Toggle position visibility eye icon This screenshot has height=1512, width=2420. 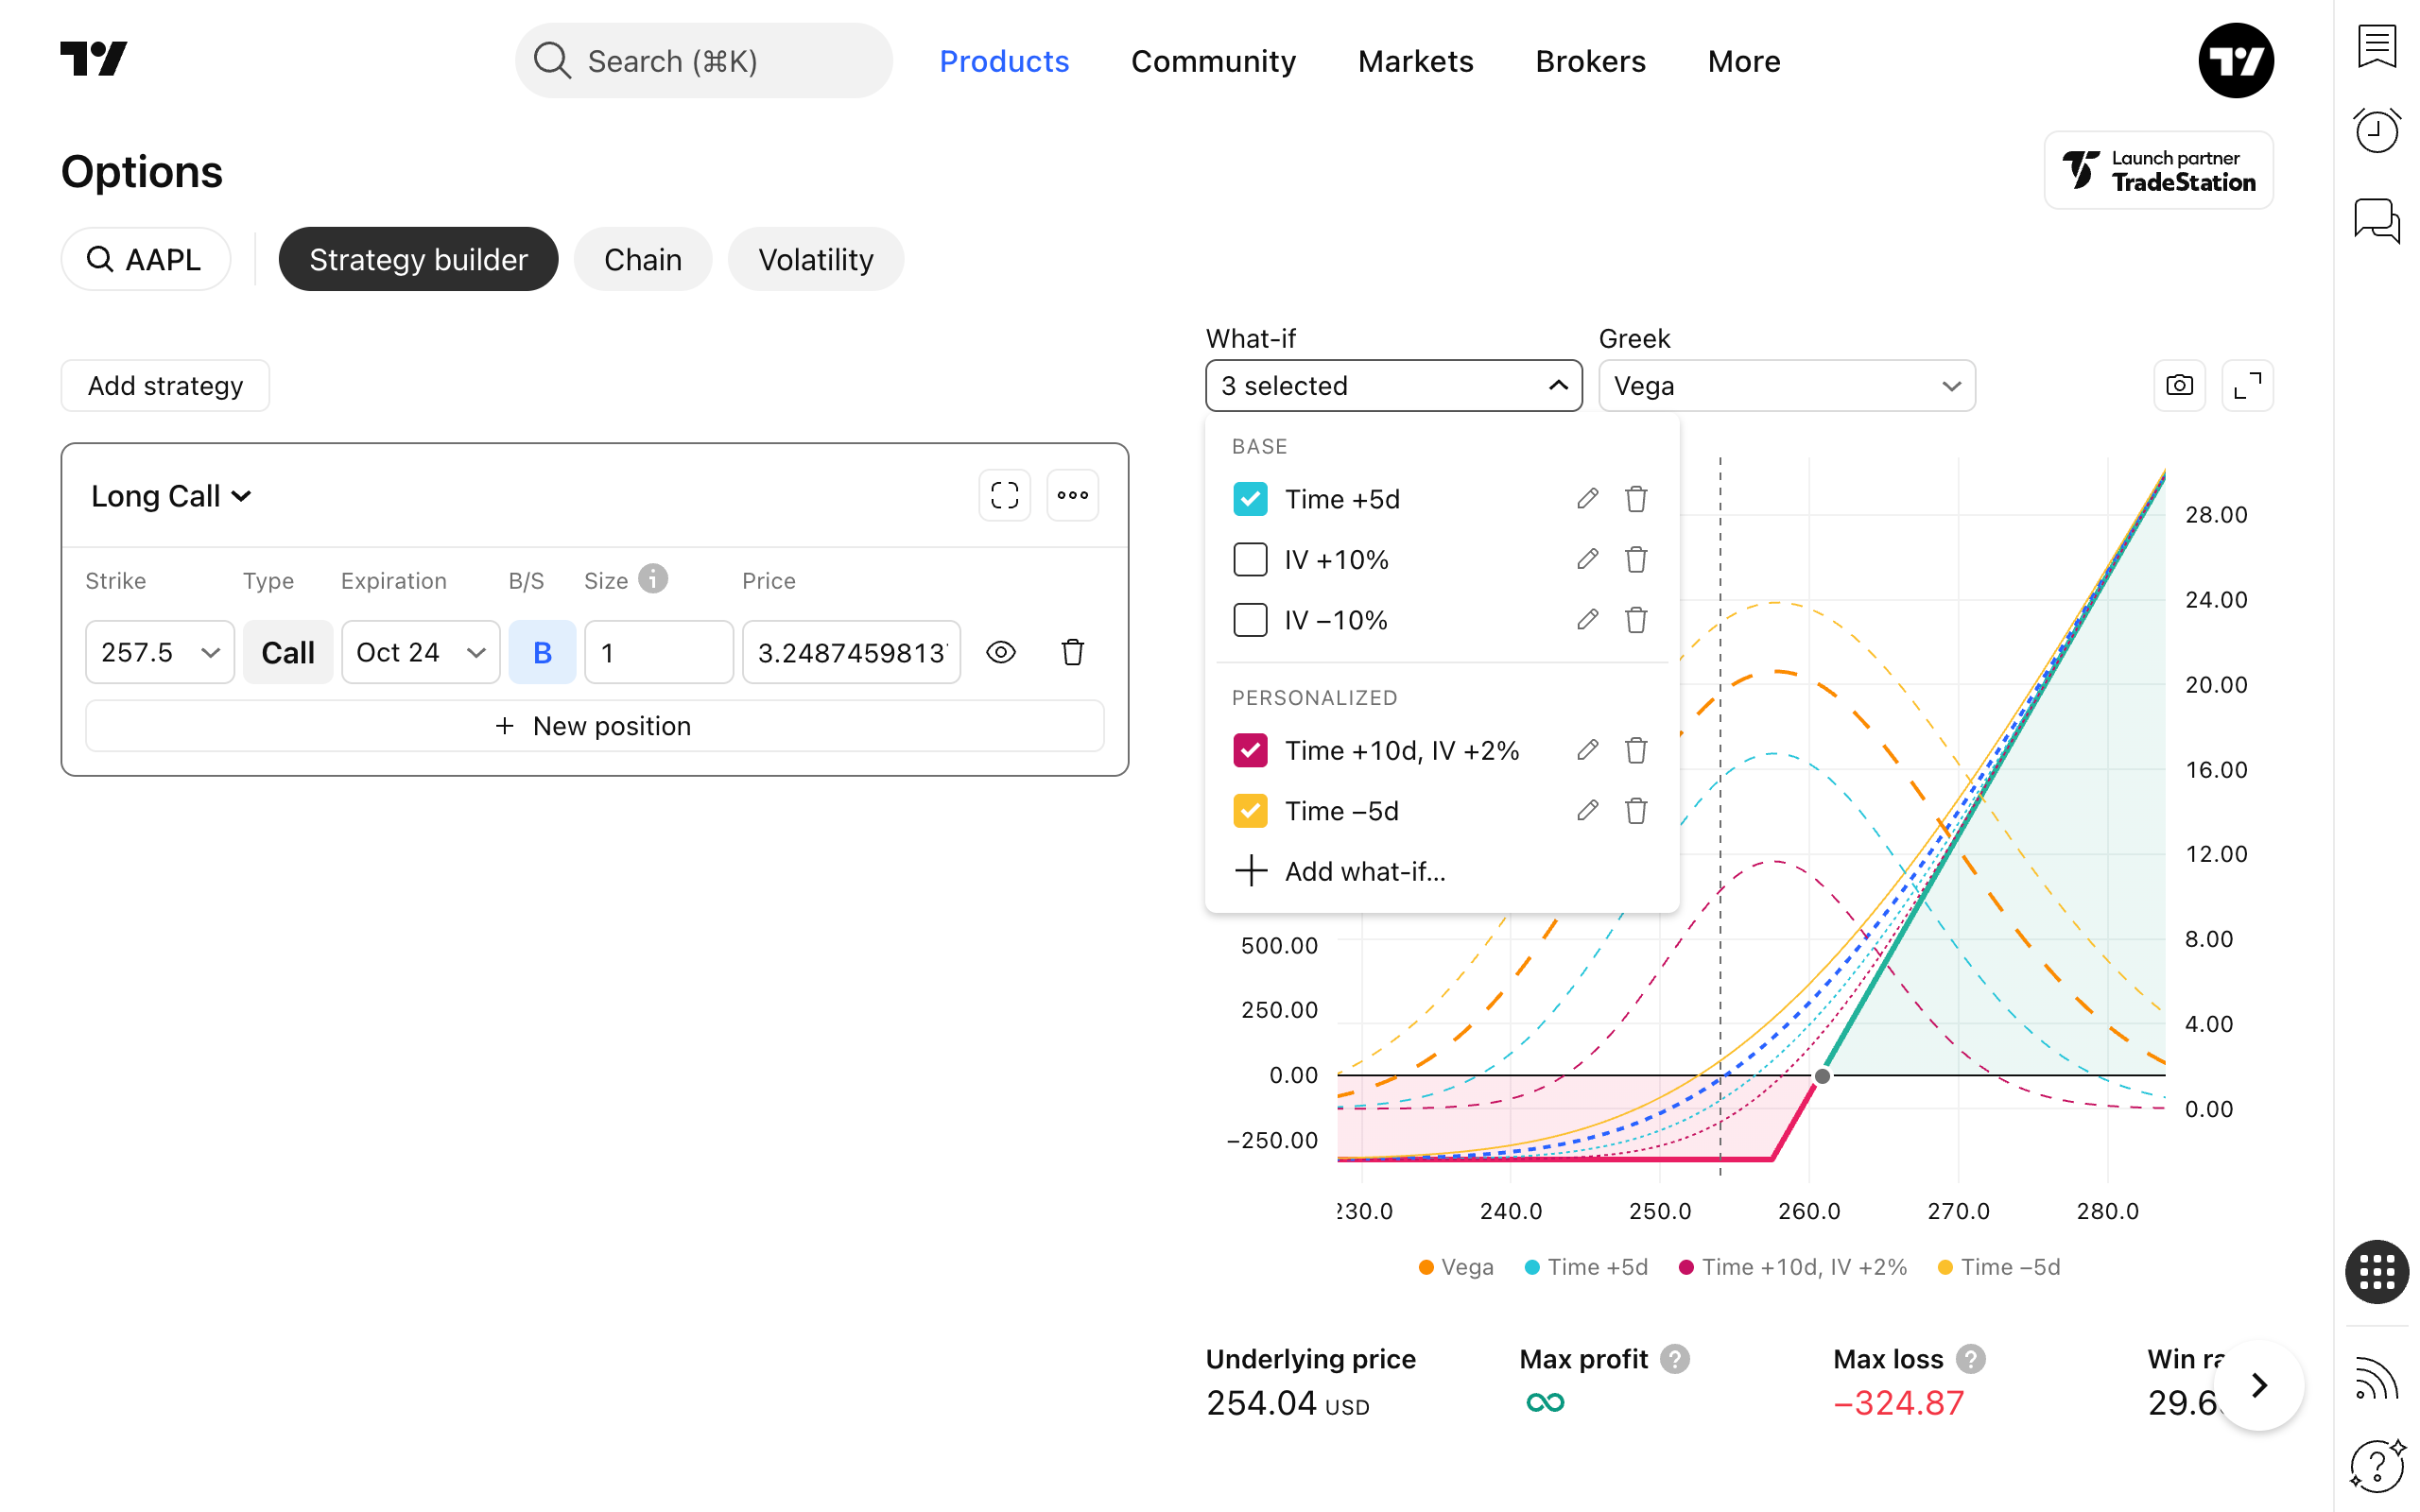[x=1000, y=652]
